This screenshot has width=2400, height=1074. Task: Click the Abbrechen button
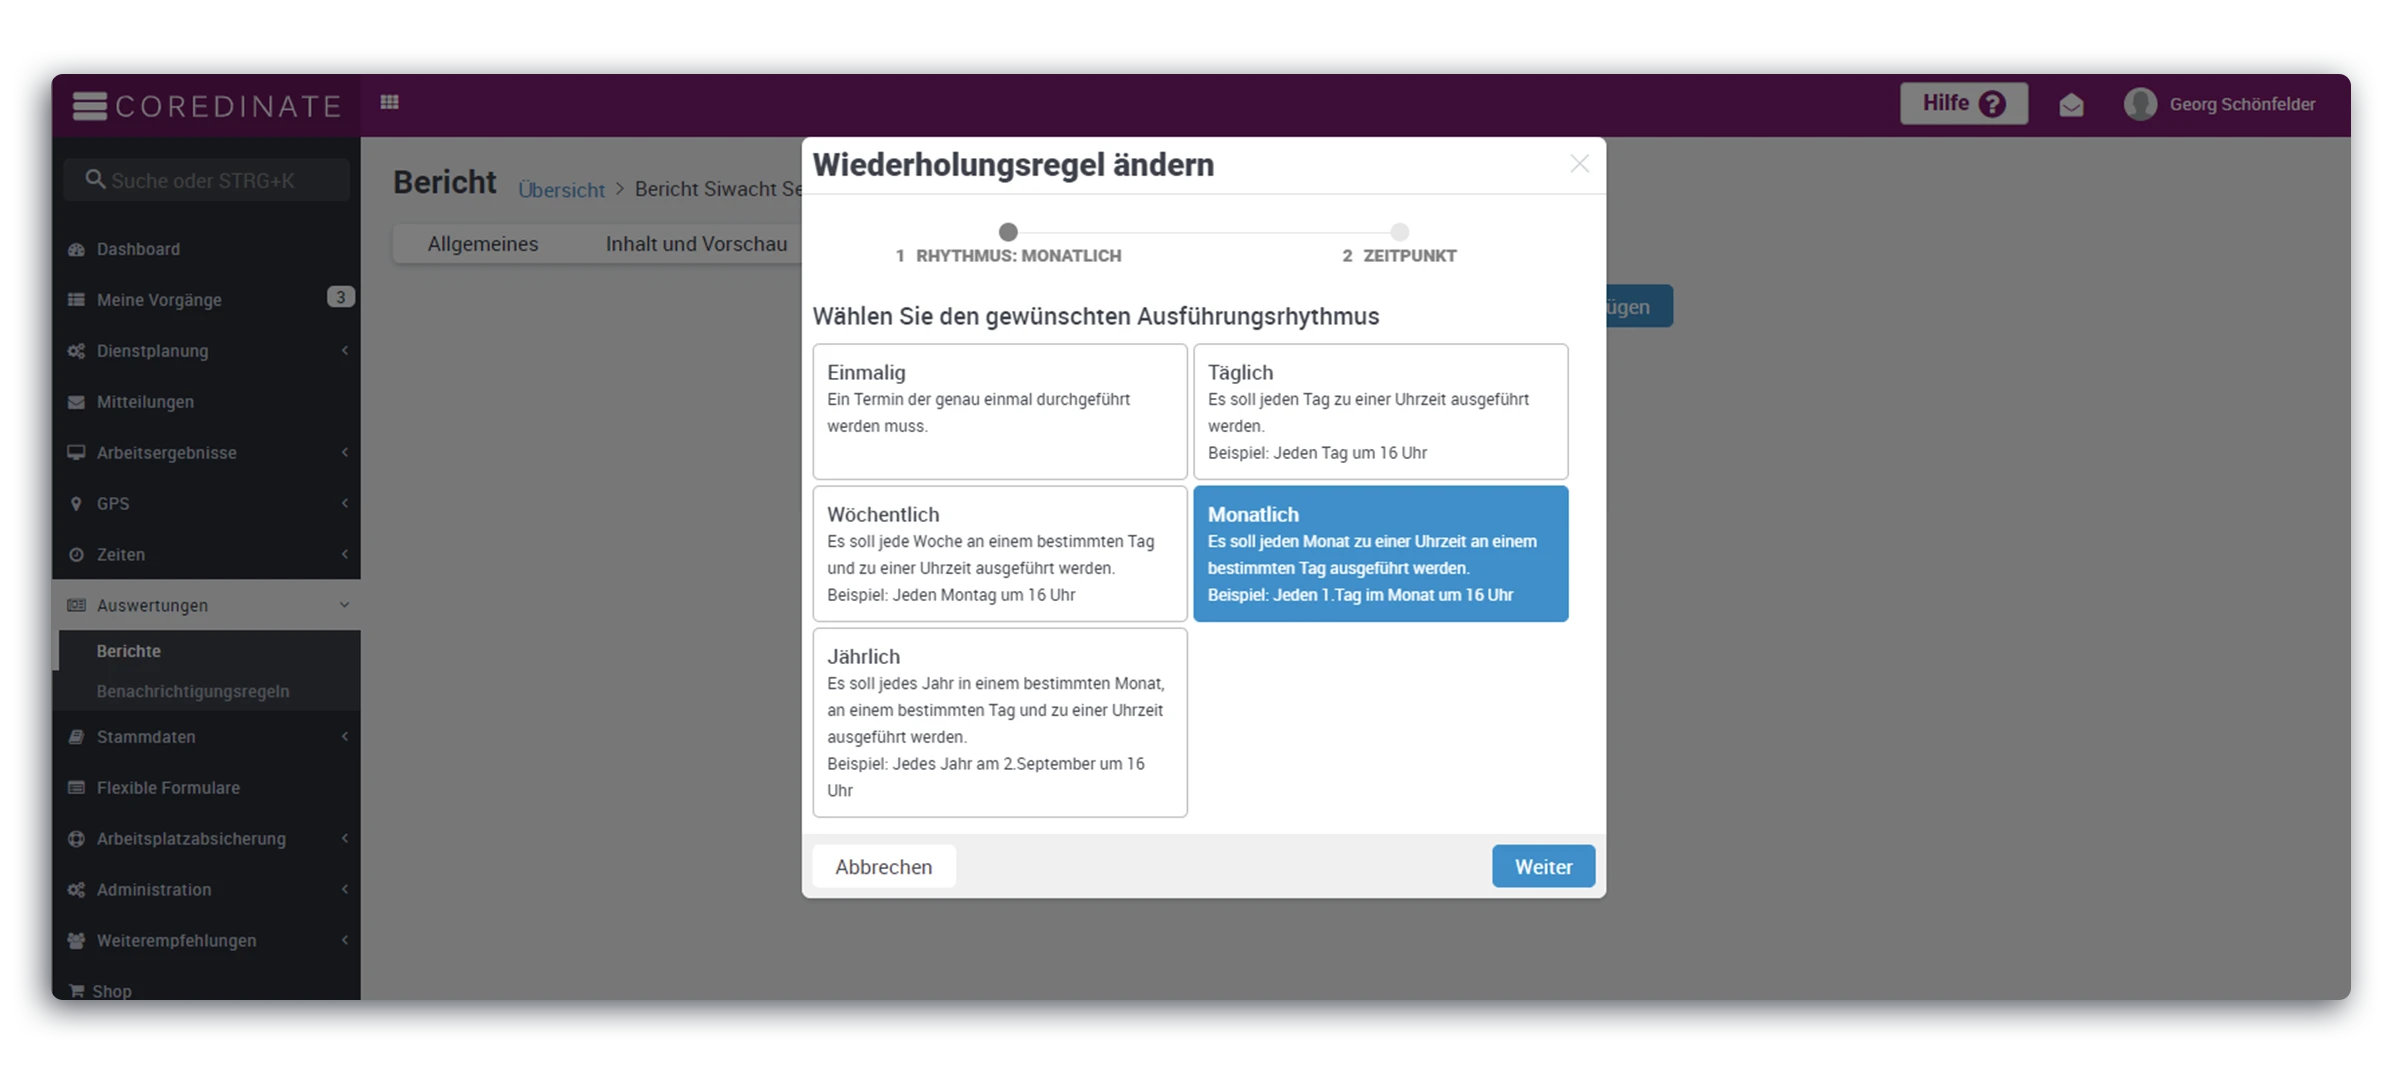(x=883, y=866)
